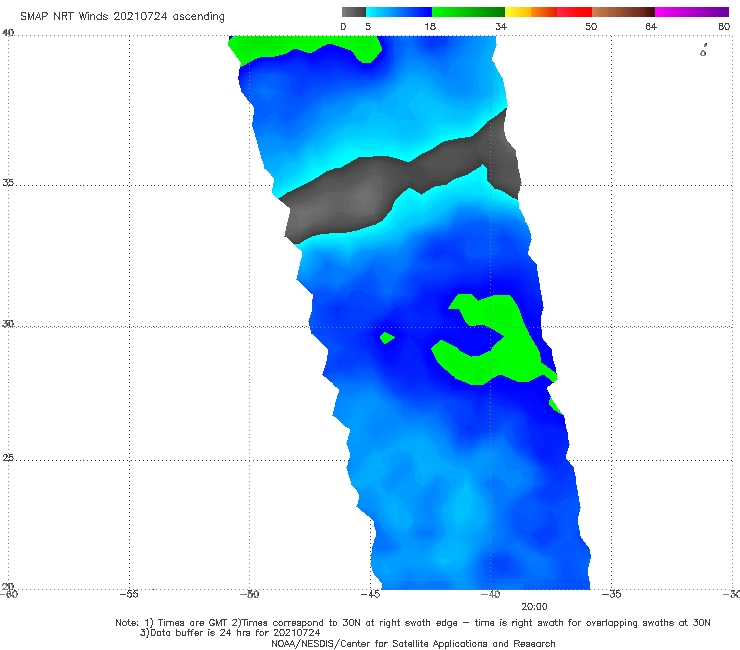Click the latitude label '35'

coord(8,182)
